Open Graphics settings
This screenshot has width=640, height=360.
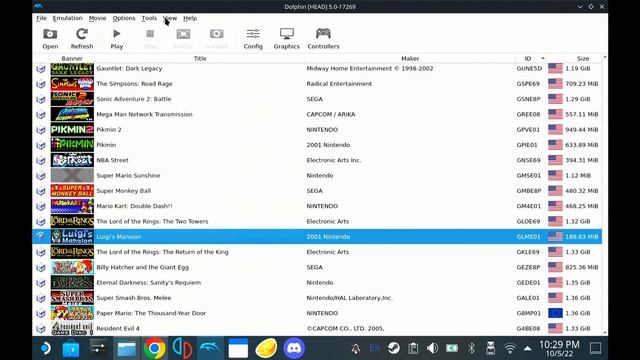click(x=287, y=39)
